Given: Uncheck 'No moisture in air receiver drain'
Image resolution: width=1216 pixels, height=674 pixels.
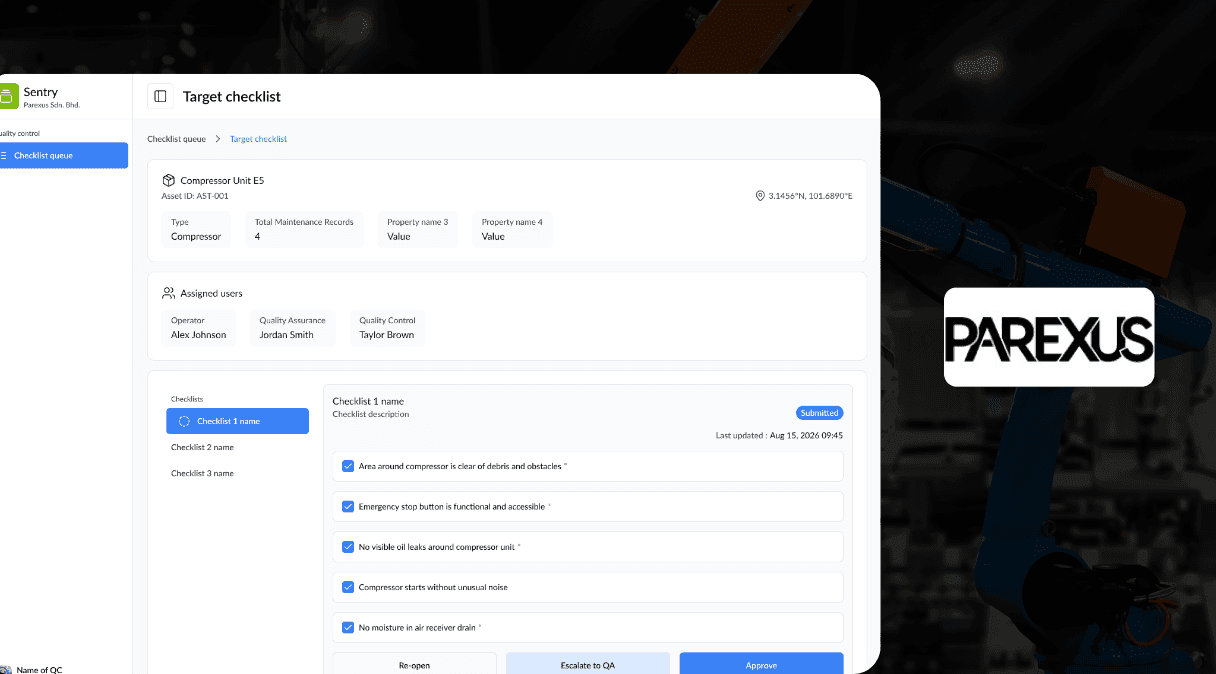Looking at the screenshot, I should tap(348, 627).
